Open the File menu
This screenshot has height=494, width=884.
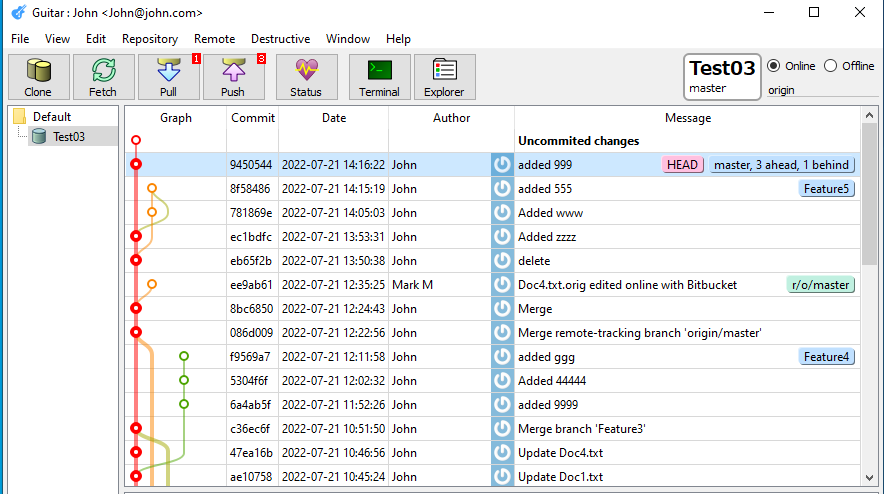(20, 39)
